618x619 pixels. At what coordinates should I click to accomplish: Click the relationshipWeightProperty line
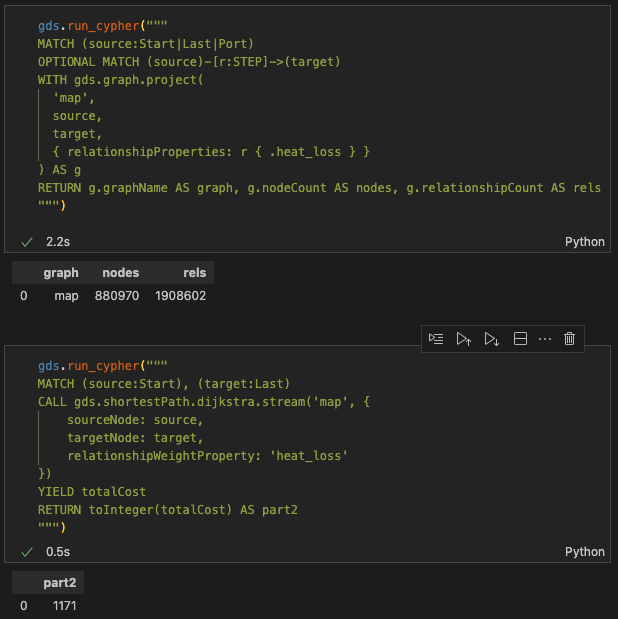coord(207,456)
